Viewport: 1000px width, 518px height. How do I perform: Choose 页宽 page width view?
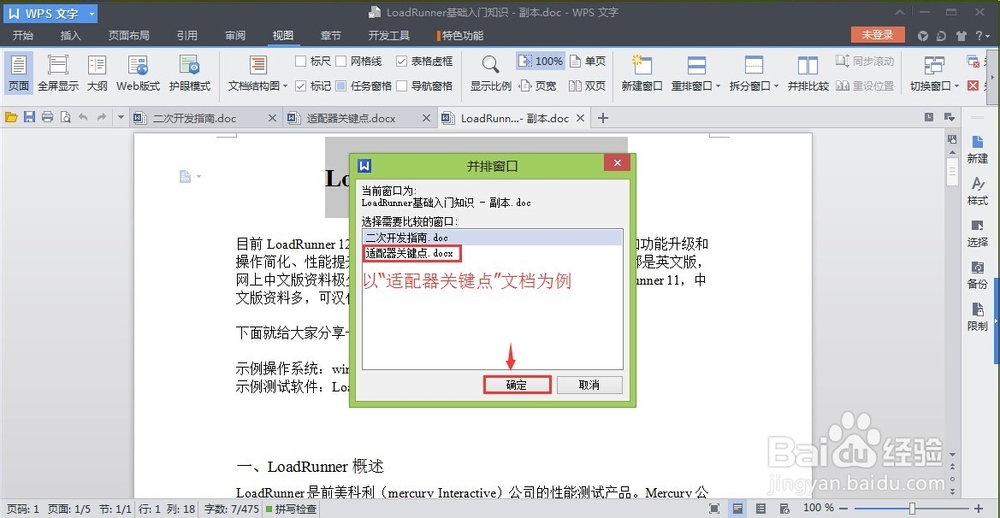538,85
